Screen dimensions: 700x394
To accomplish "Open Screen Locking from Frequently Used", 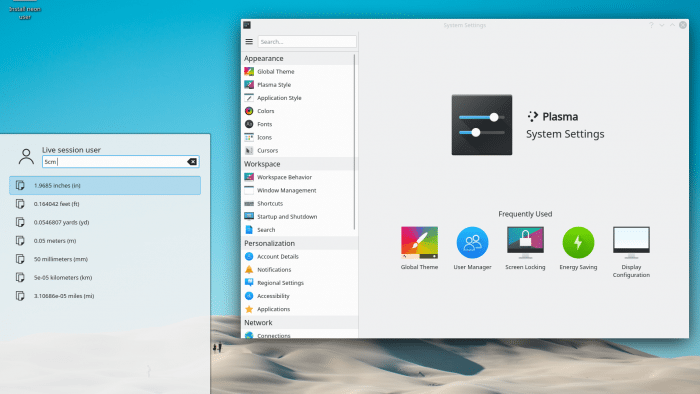I will (525, 248).
